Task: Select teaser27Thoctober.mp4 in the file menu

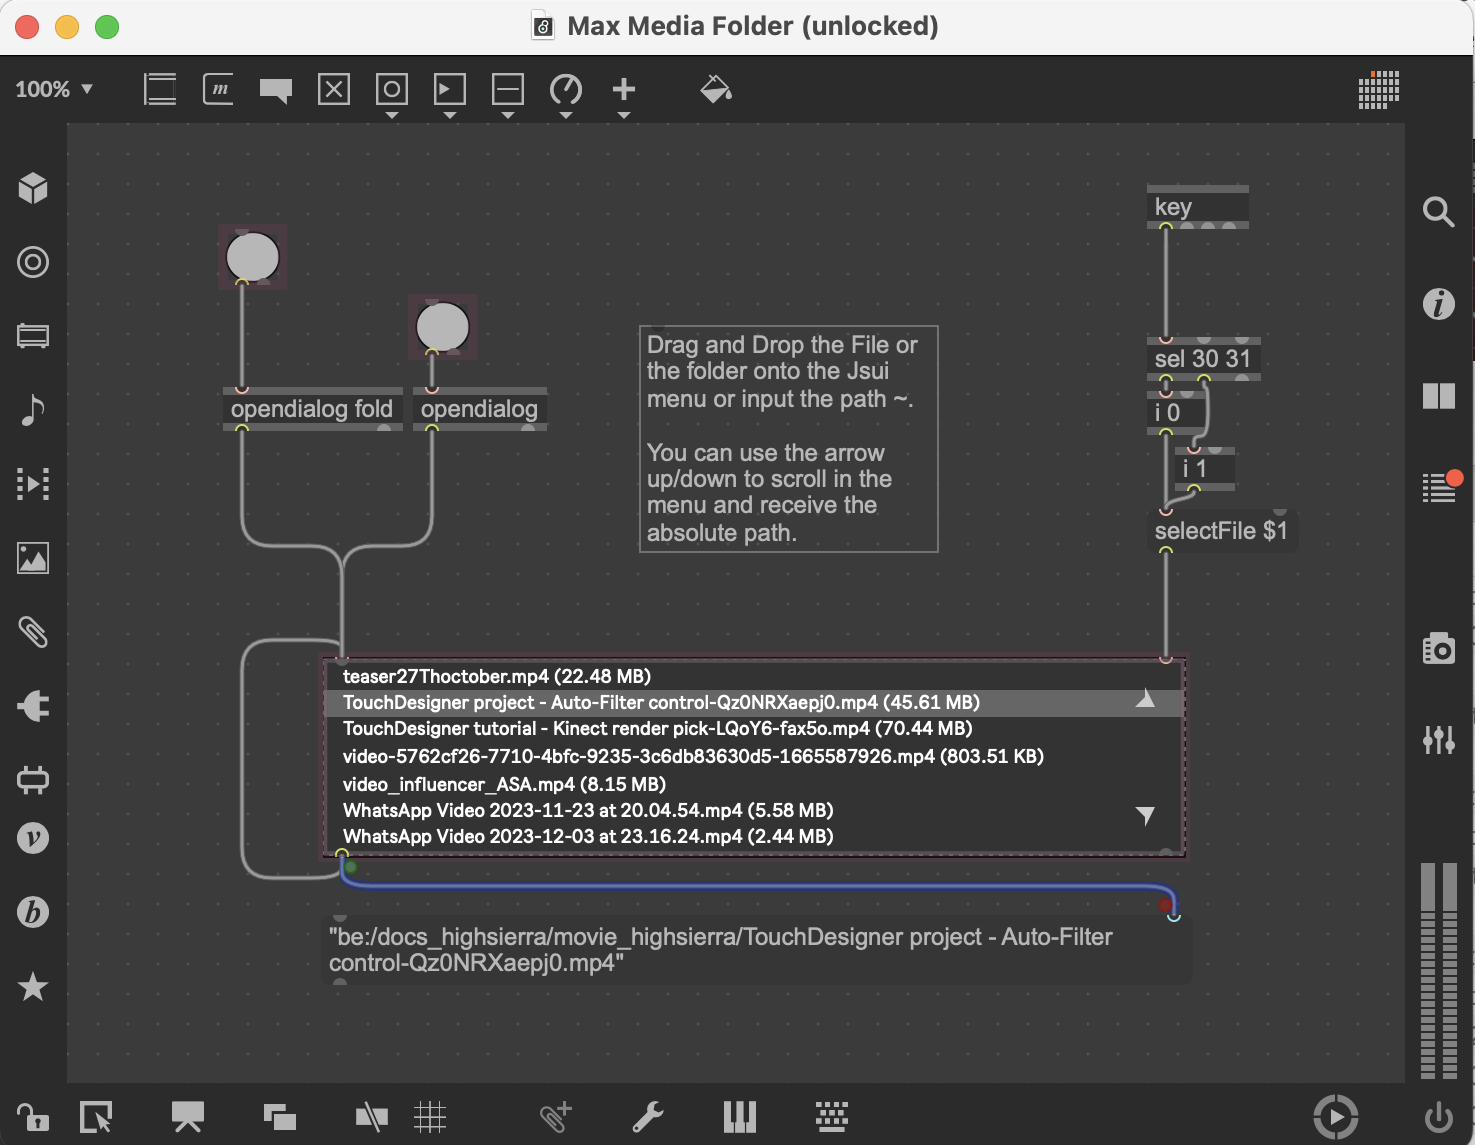Action: pos(496,676)
